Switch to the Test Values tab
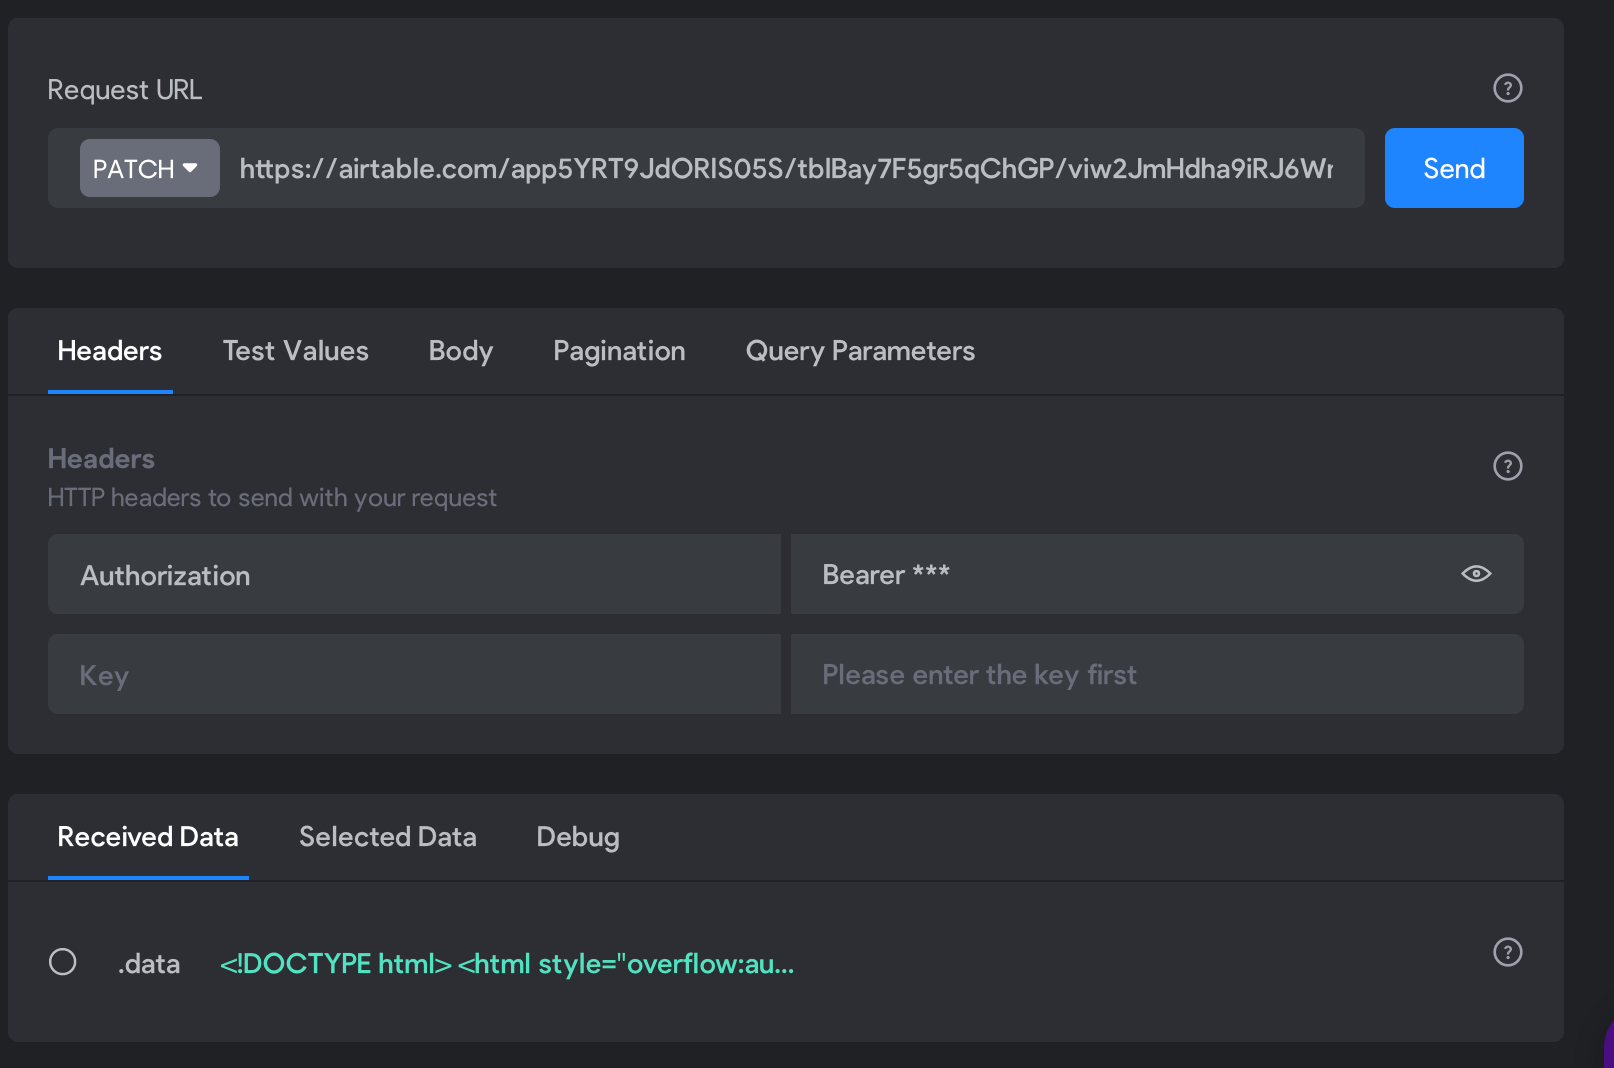Image resolution: width=1614 pixels, height=1068 pixels. (x=295, y=351)
